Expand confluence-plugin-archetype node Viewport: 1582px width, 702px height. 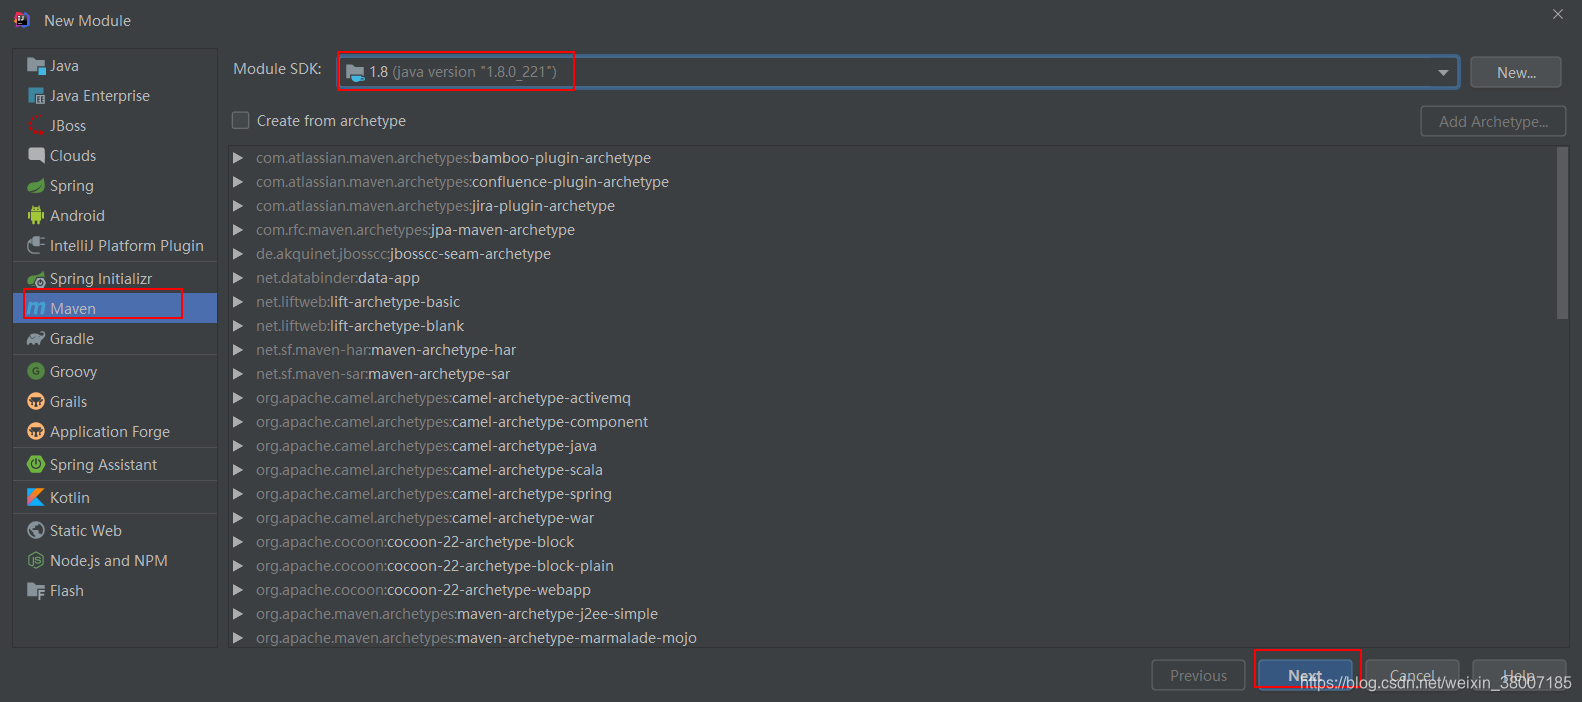pyautogui.click(x=238, y=182)
